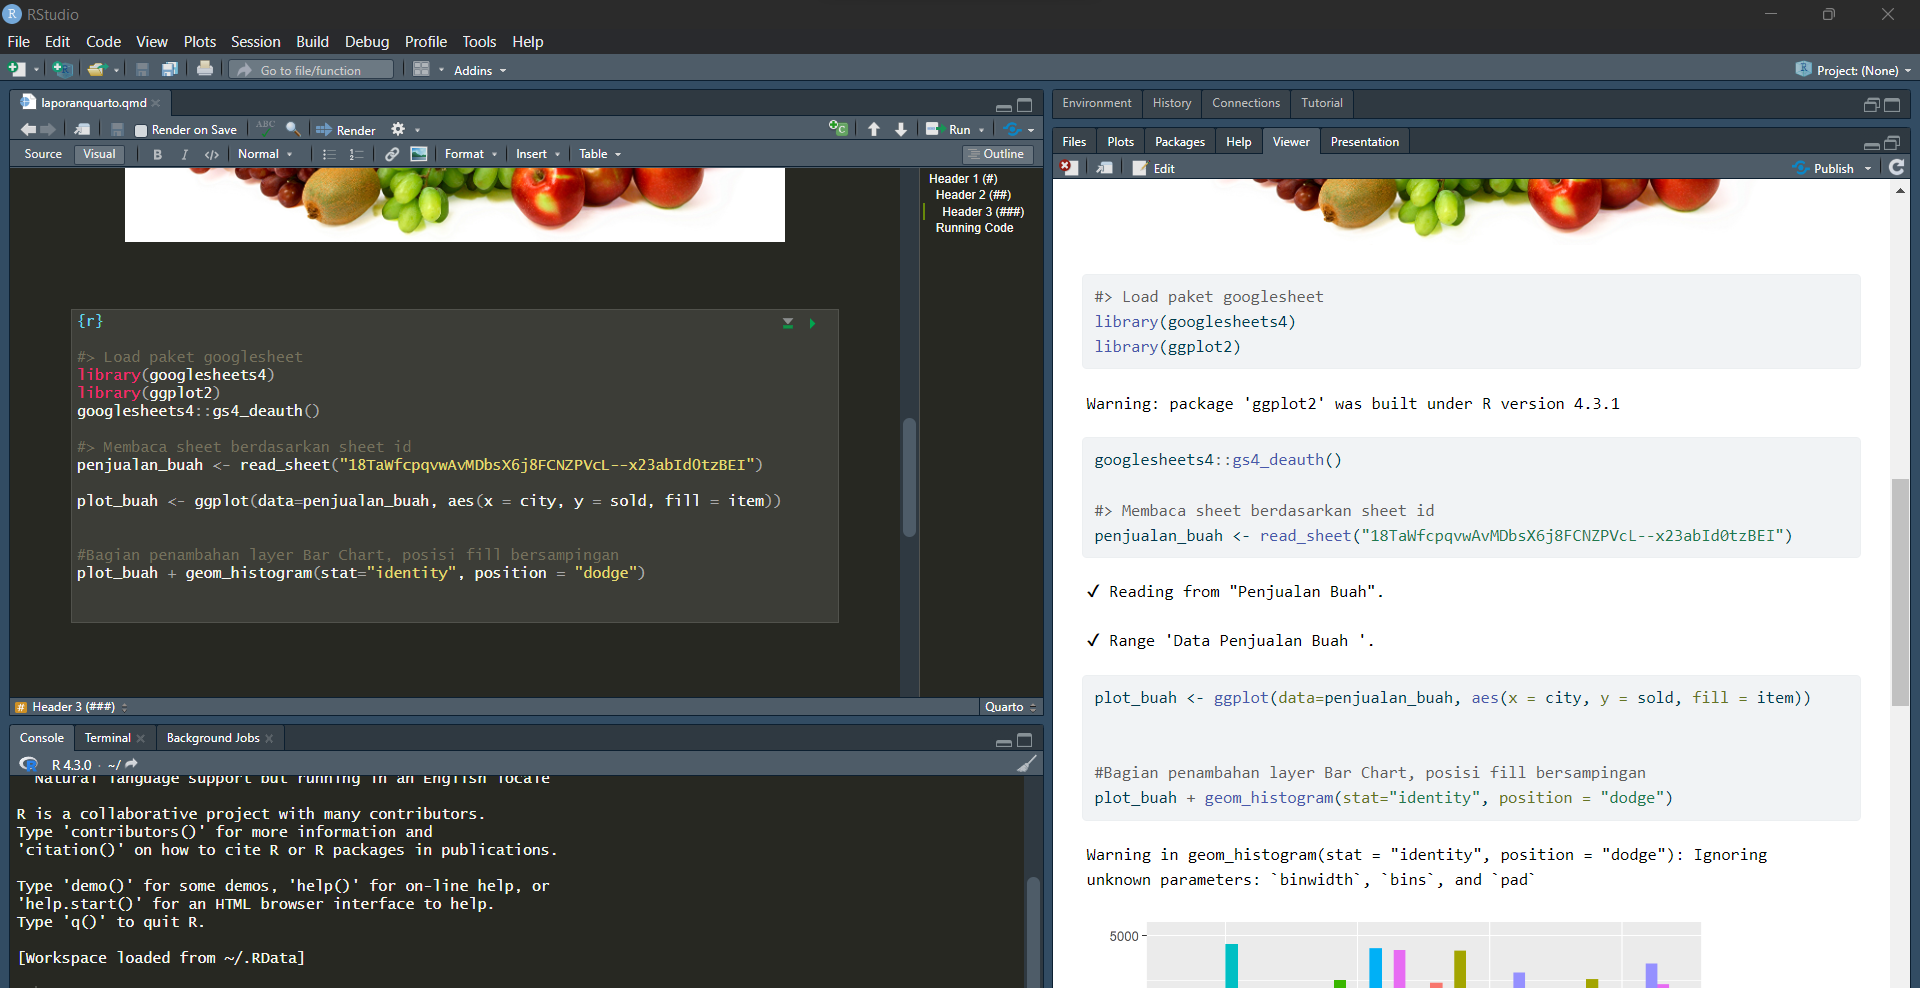Open the Run options dropdown arrow
The image size is (1920, 988).
[981, 130]
